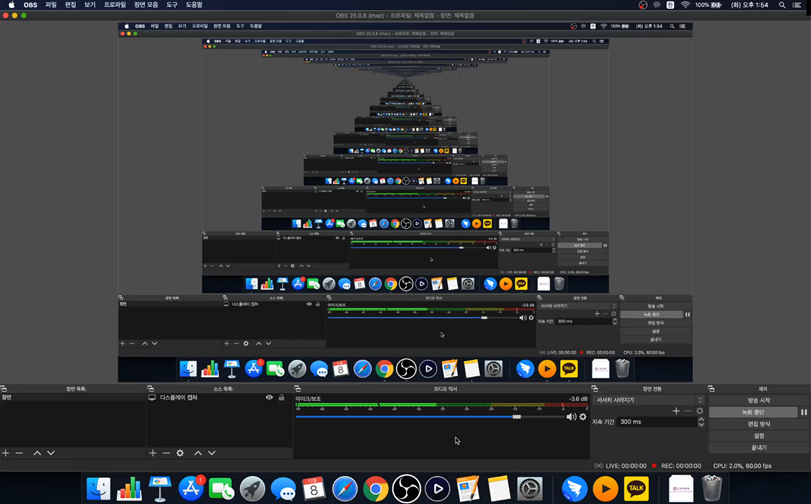Image resolution: width=811 pixels, height=504 pixels.
Task: Open 마이크/보조 audio settings gear
Action: click(583, 416)
